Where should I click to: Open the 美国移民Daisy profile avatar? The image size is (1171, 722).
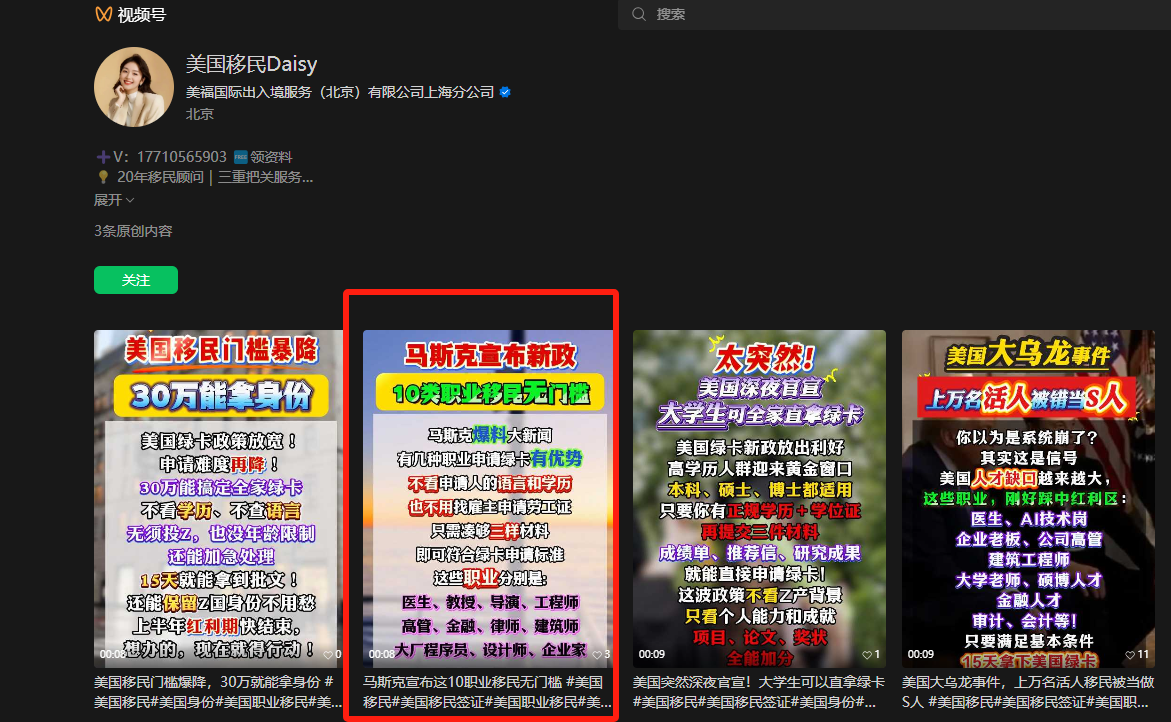[x=134, y=87]
